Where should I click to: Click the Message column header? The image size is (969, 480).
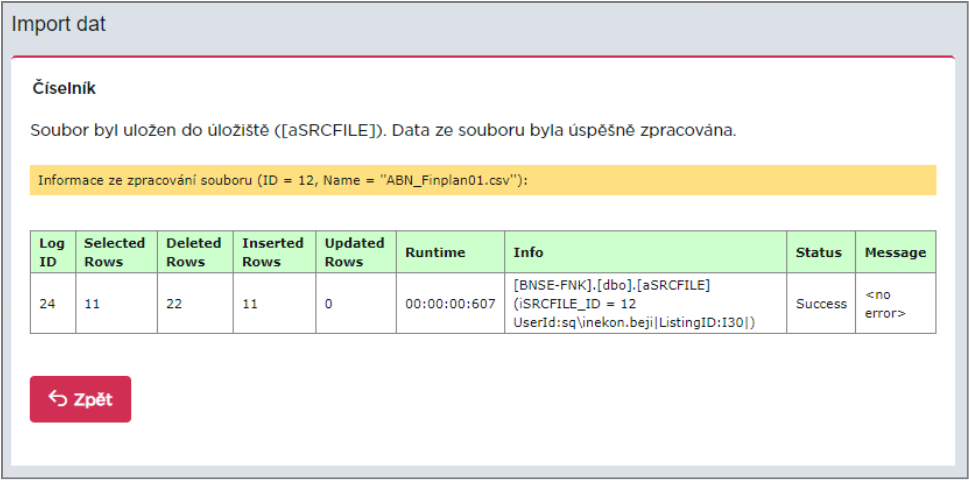tap(896, 252)
